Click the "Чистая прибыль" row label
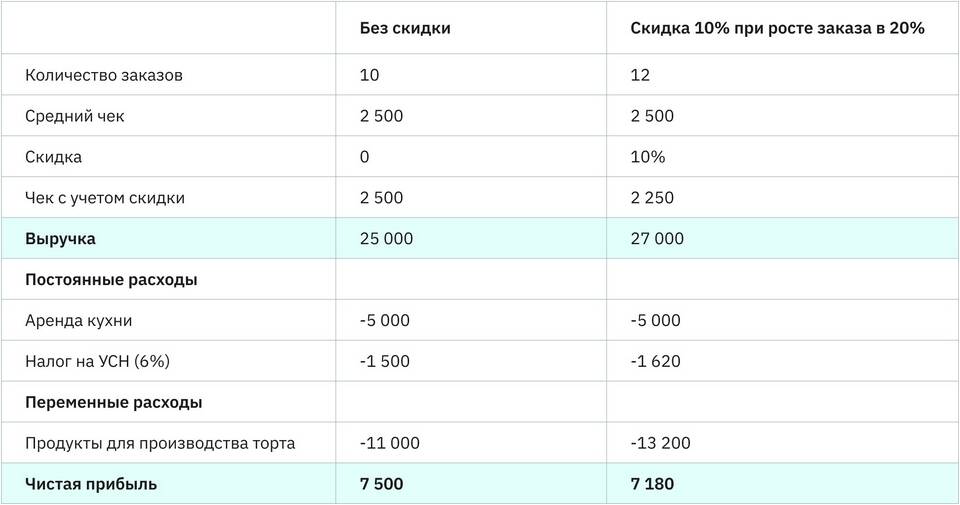This screenshot has height=505, width=960. tap(91, 484)
